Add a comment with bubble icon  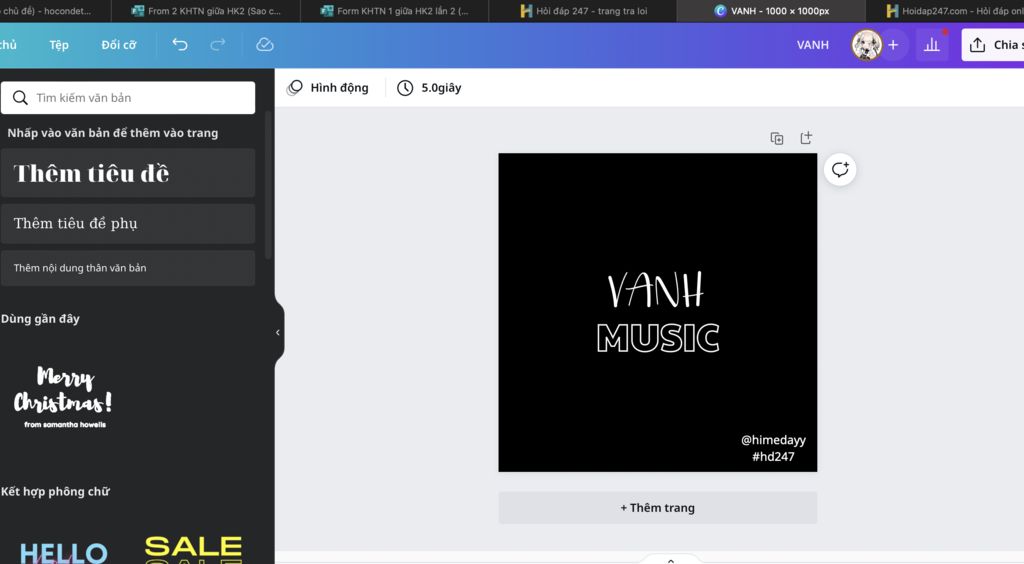pyautogui.click(x=840, y=170)
